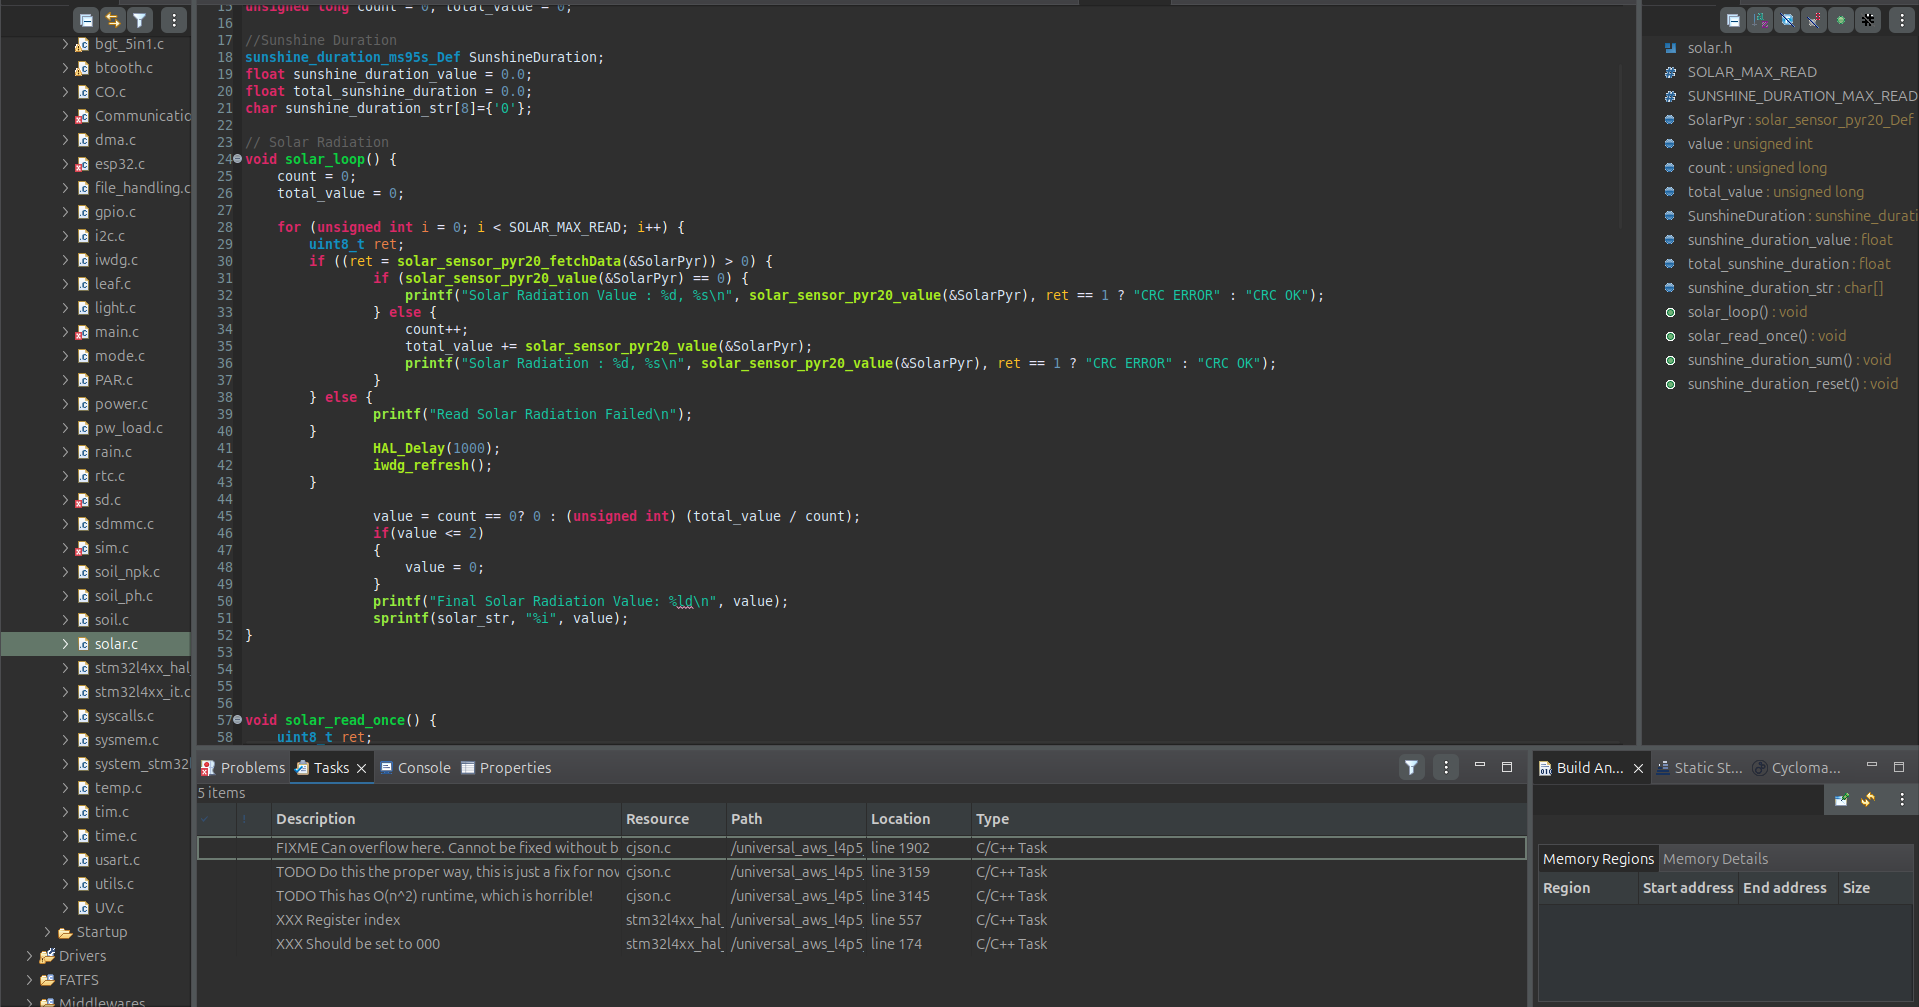This screenshot has height=1007, width=1919.
Task: Toggle Hide Static Members in Outline
Action: (1814, 20)
